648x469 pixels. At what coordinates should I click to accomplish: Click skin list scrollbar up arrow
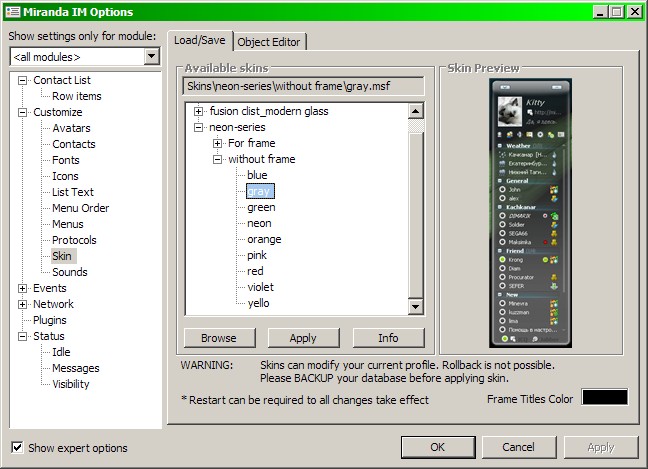click(415, 111)
